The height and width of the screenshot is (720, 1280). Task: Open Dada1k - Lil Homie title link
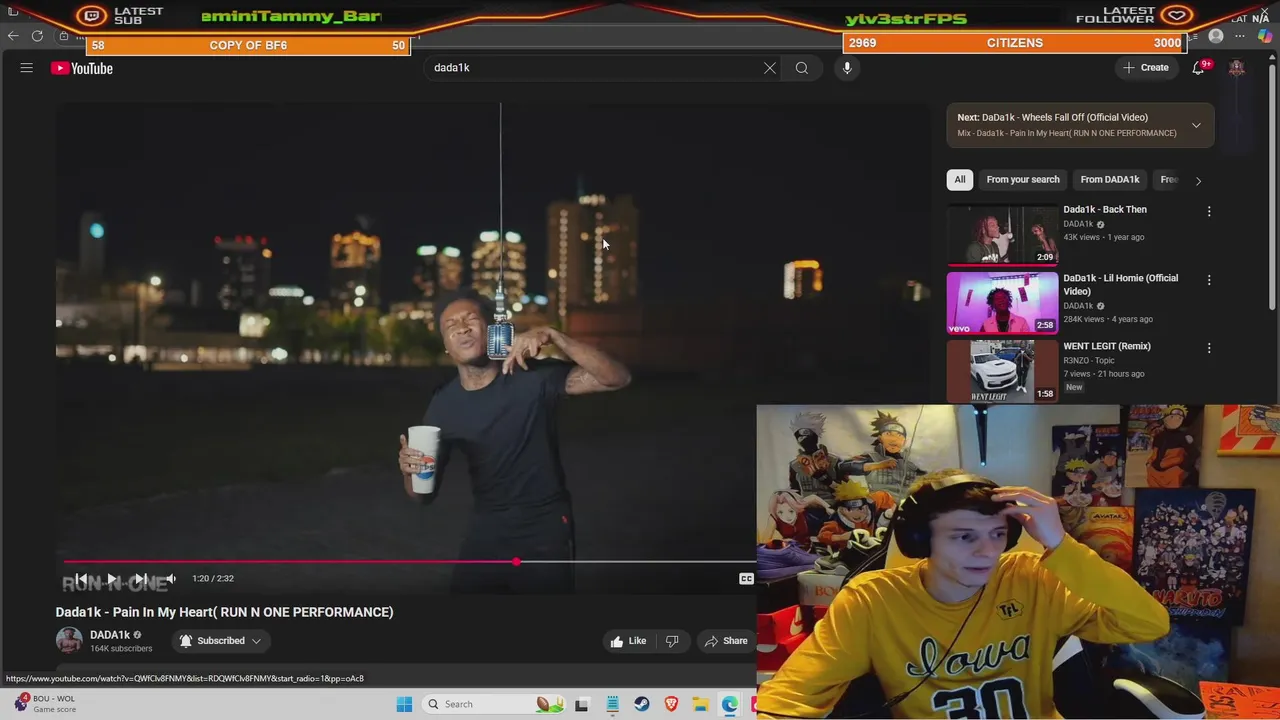1121,285
